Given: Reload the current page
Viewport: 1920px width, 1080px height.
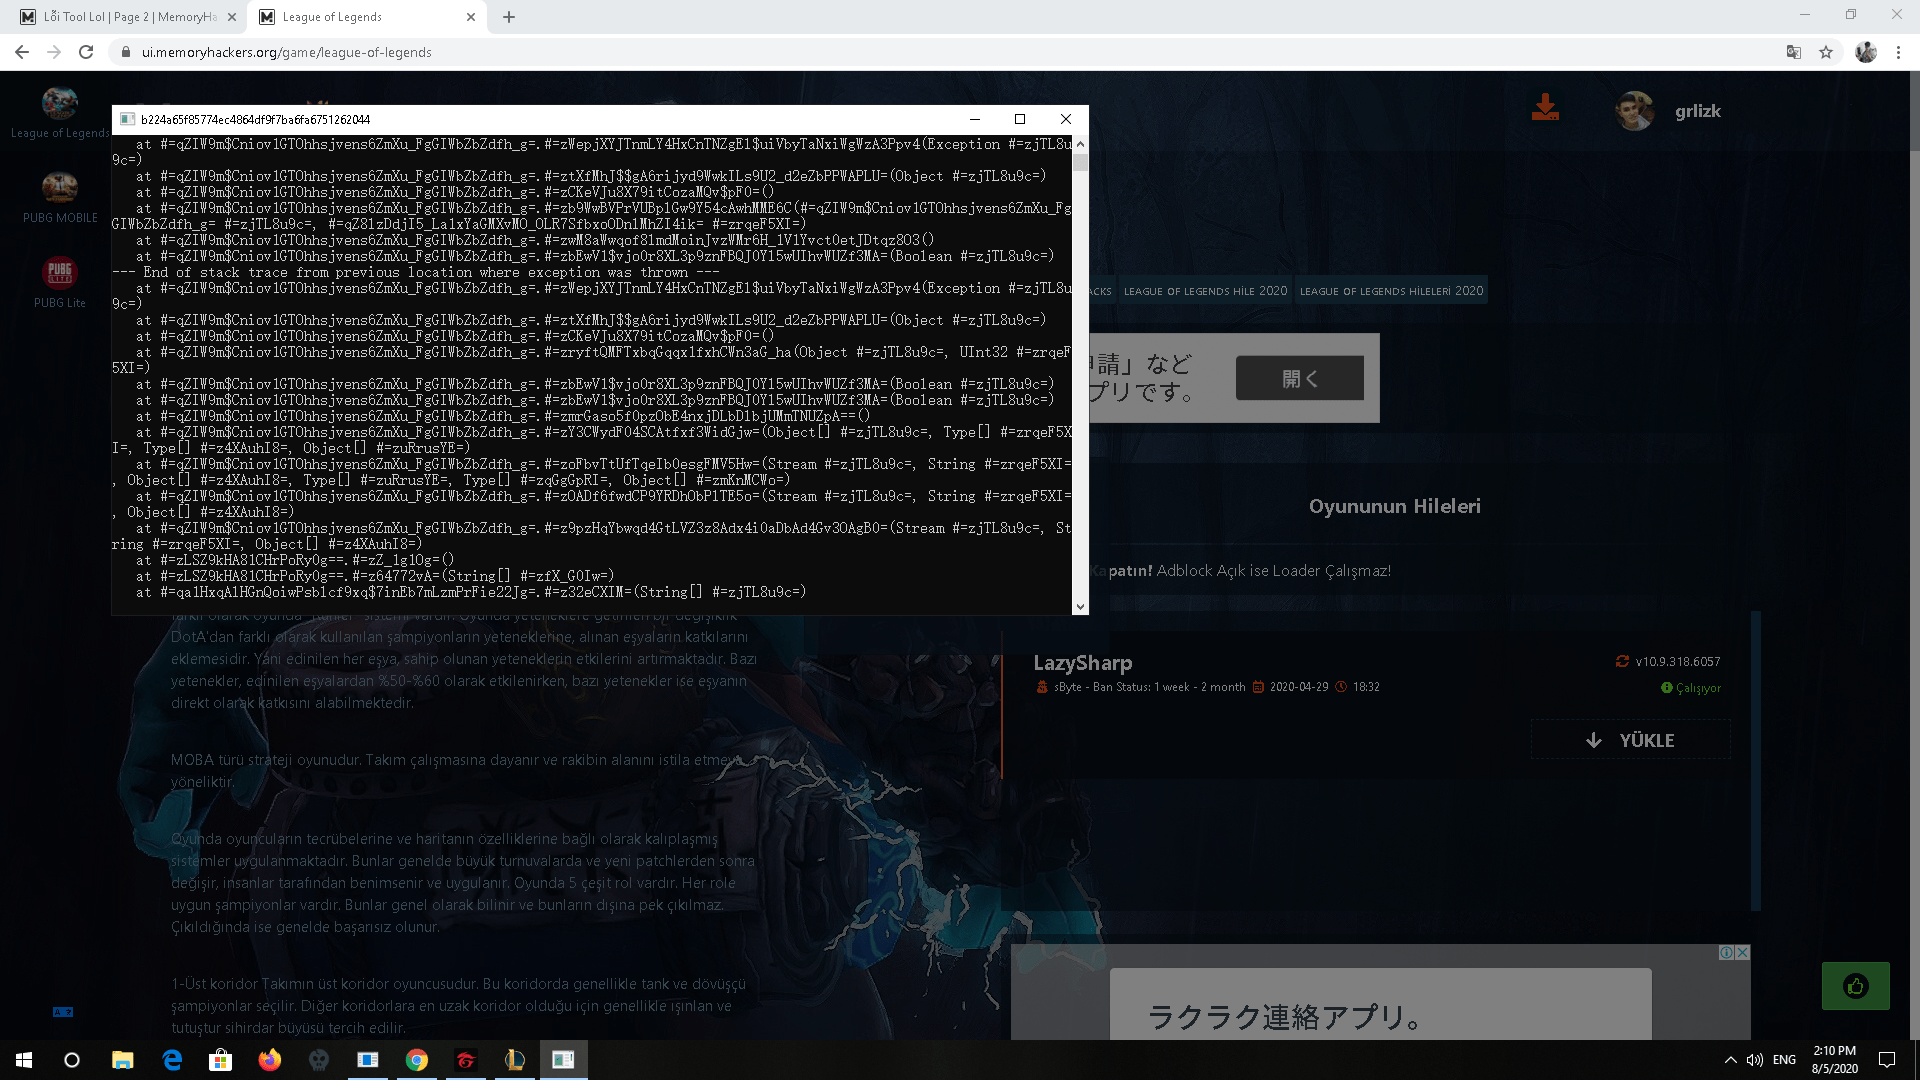Looking at the screenshot, I should 86,52.
